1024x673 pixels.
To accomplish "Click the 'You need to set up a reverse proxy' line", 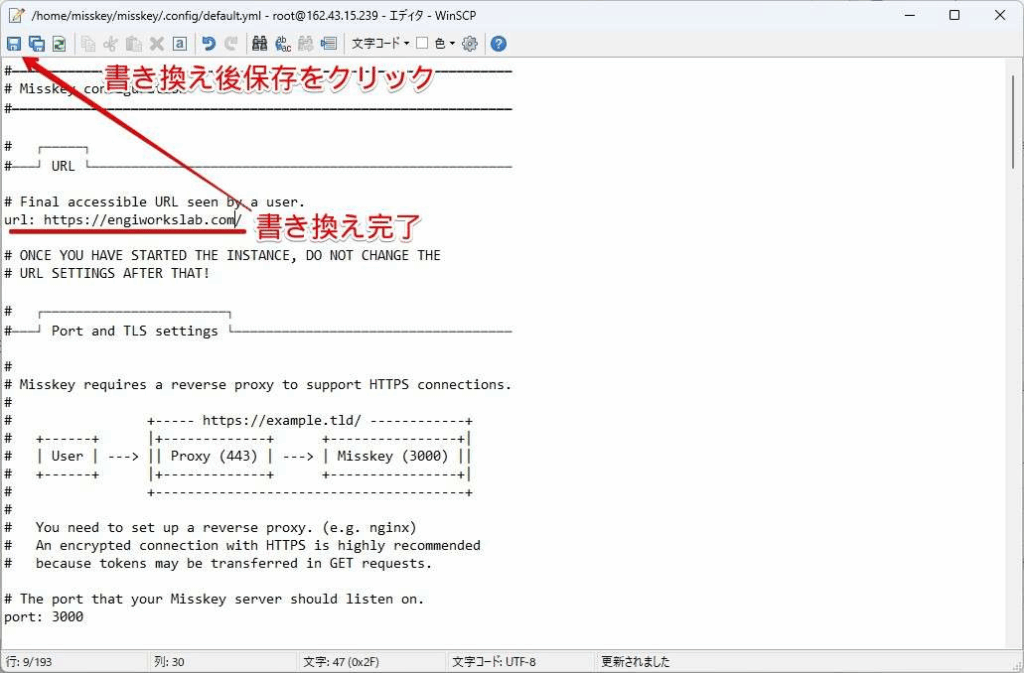I will click(210, 527).
